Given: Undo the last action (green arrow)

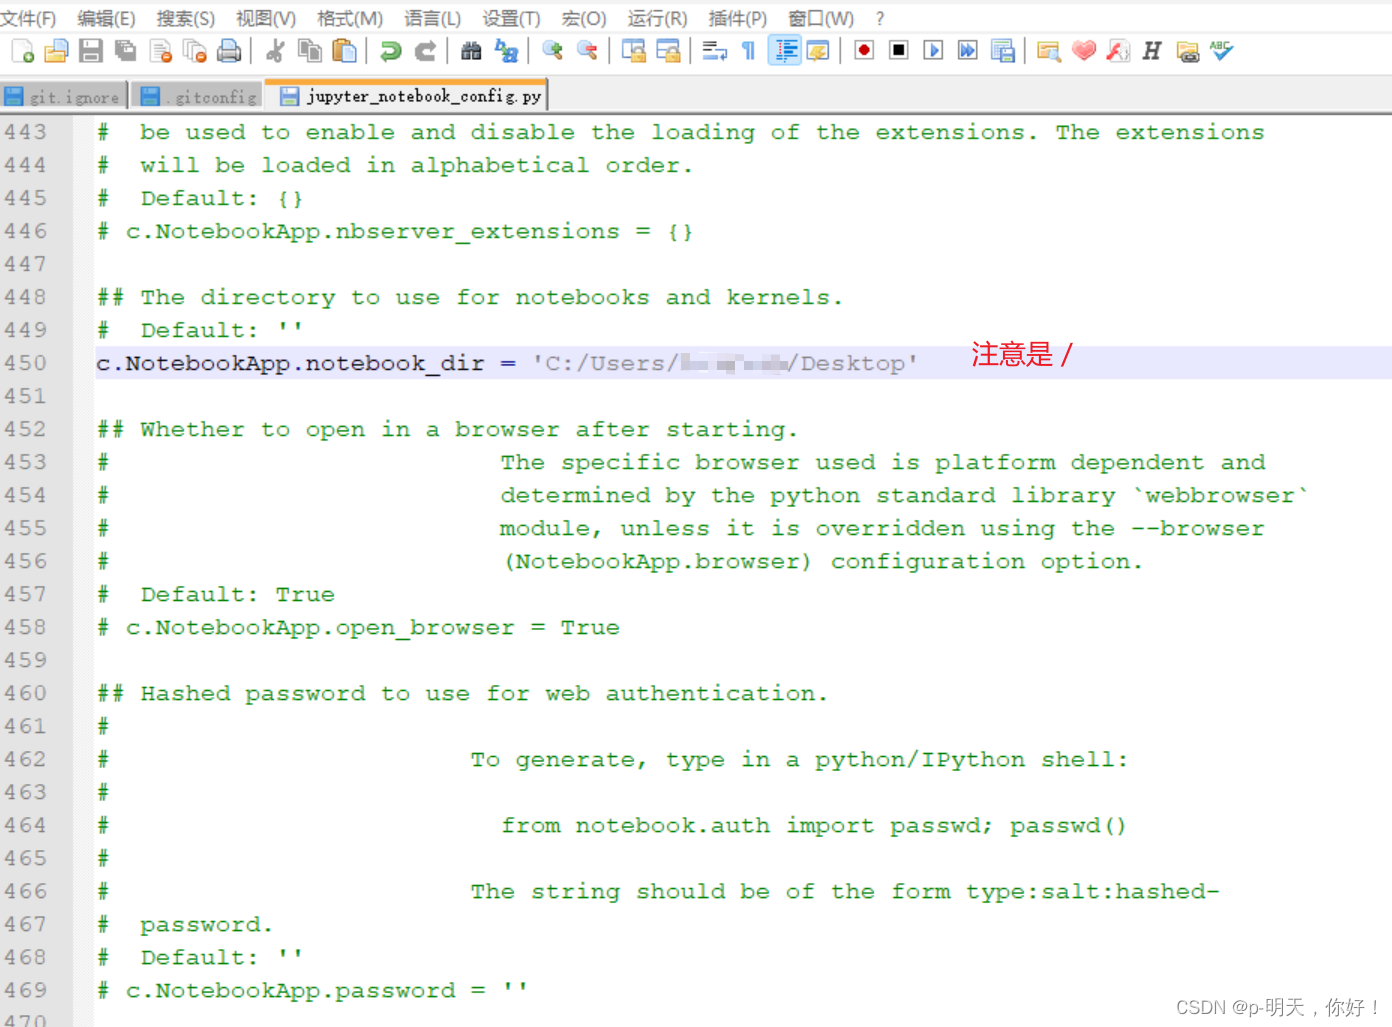Looking at the screenshot, I should click(391, 51).
